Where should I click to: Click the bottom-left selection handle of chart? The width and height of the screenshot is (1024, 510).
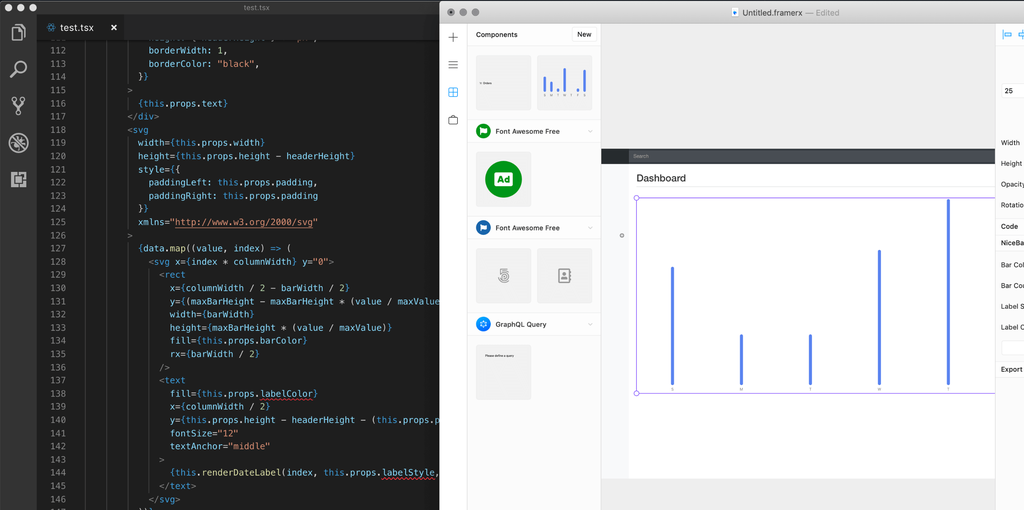(x=637, y=393)
